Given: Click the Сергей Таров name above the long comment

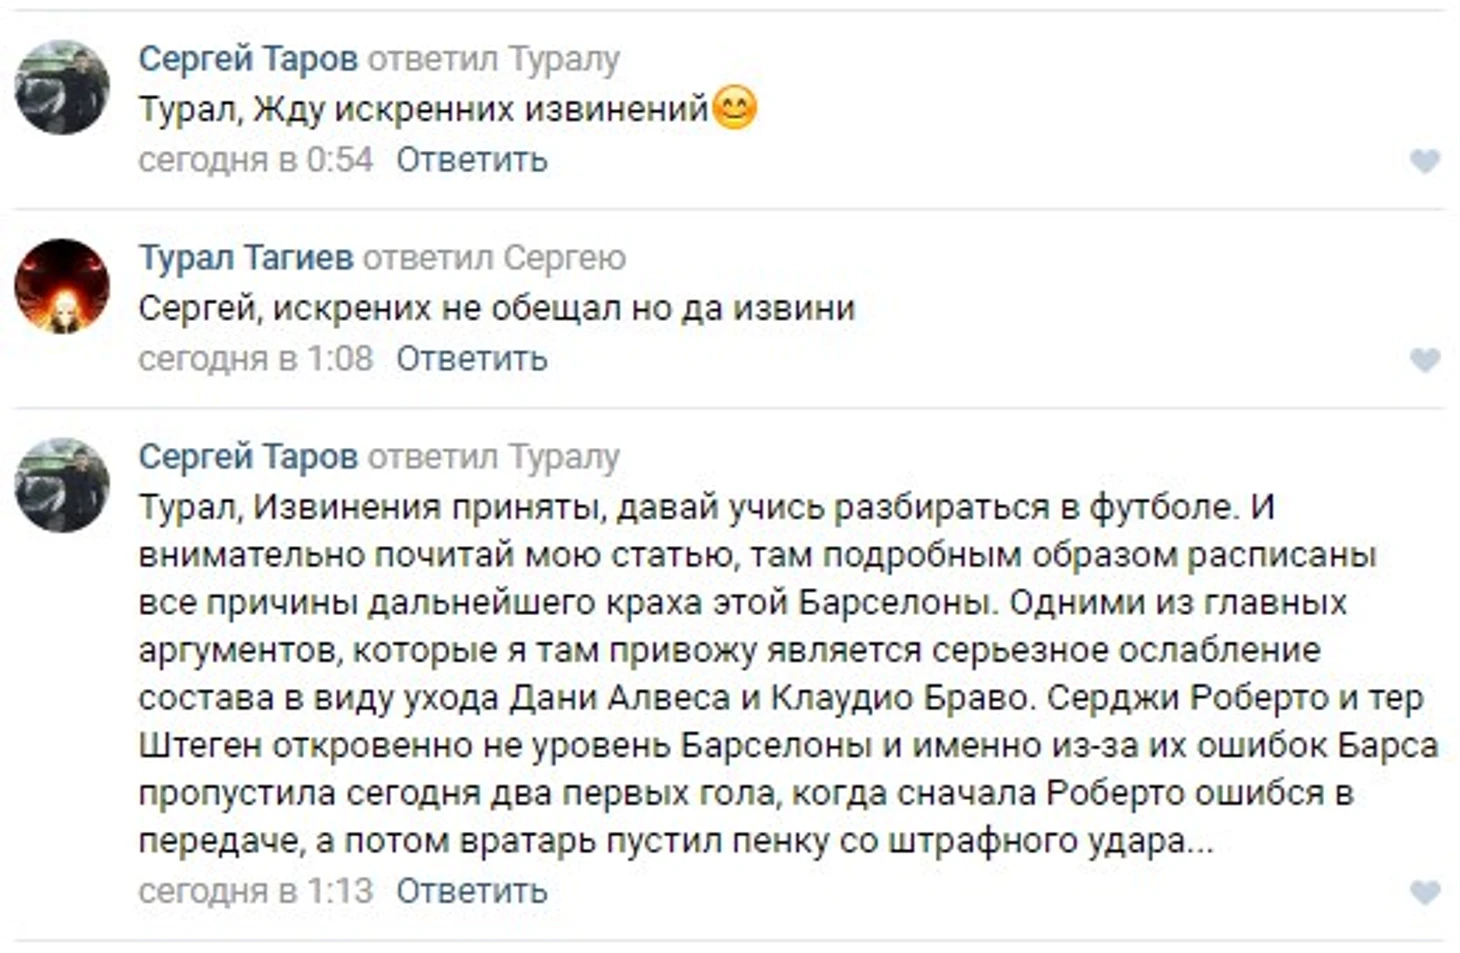Looking at the screenshot, I should coord(248,457).
